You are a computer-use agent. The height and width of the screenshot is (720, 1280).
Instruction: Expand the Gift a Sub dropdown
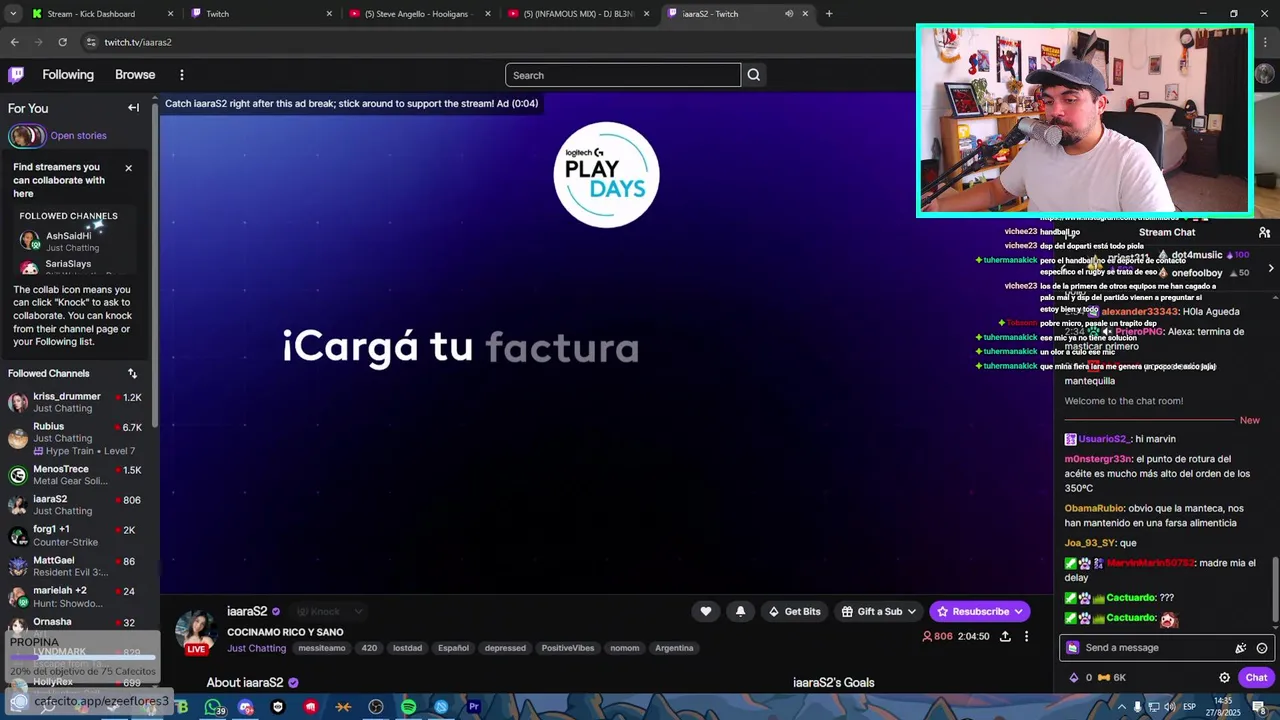911,611
